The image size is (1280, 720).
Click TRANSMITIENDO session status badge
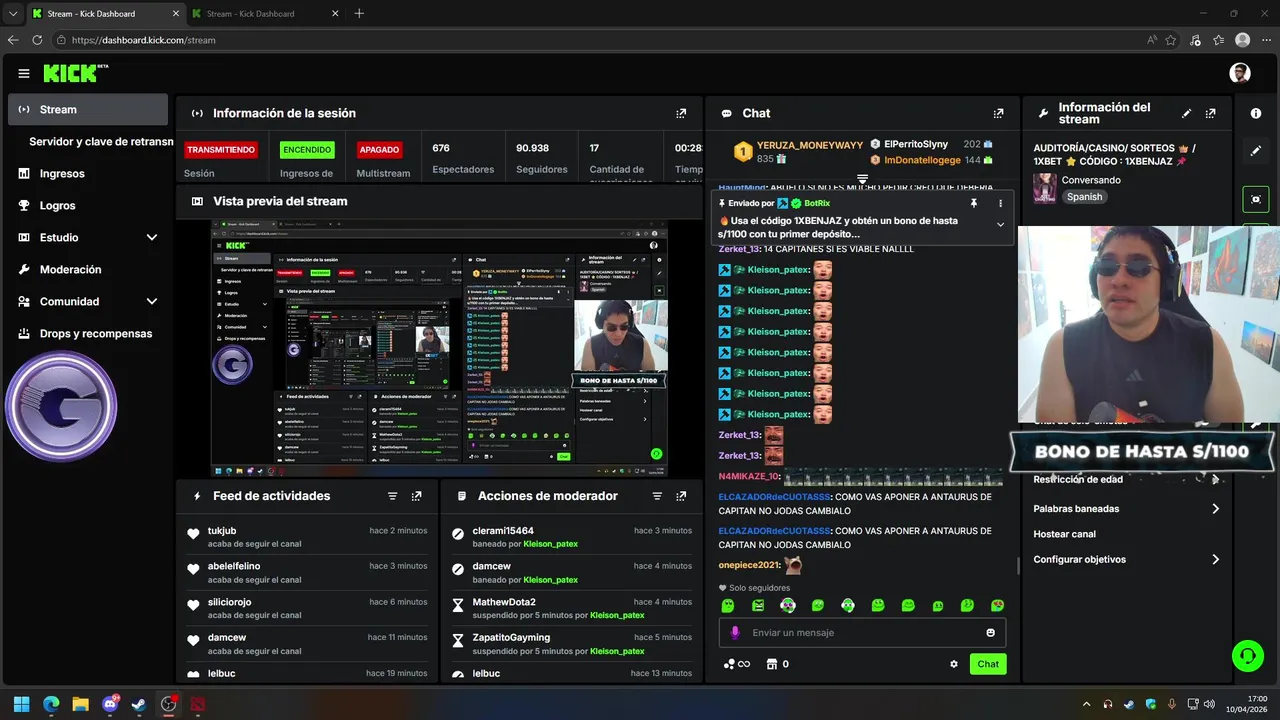click(x=220, y=150)
